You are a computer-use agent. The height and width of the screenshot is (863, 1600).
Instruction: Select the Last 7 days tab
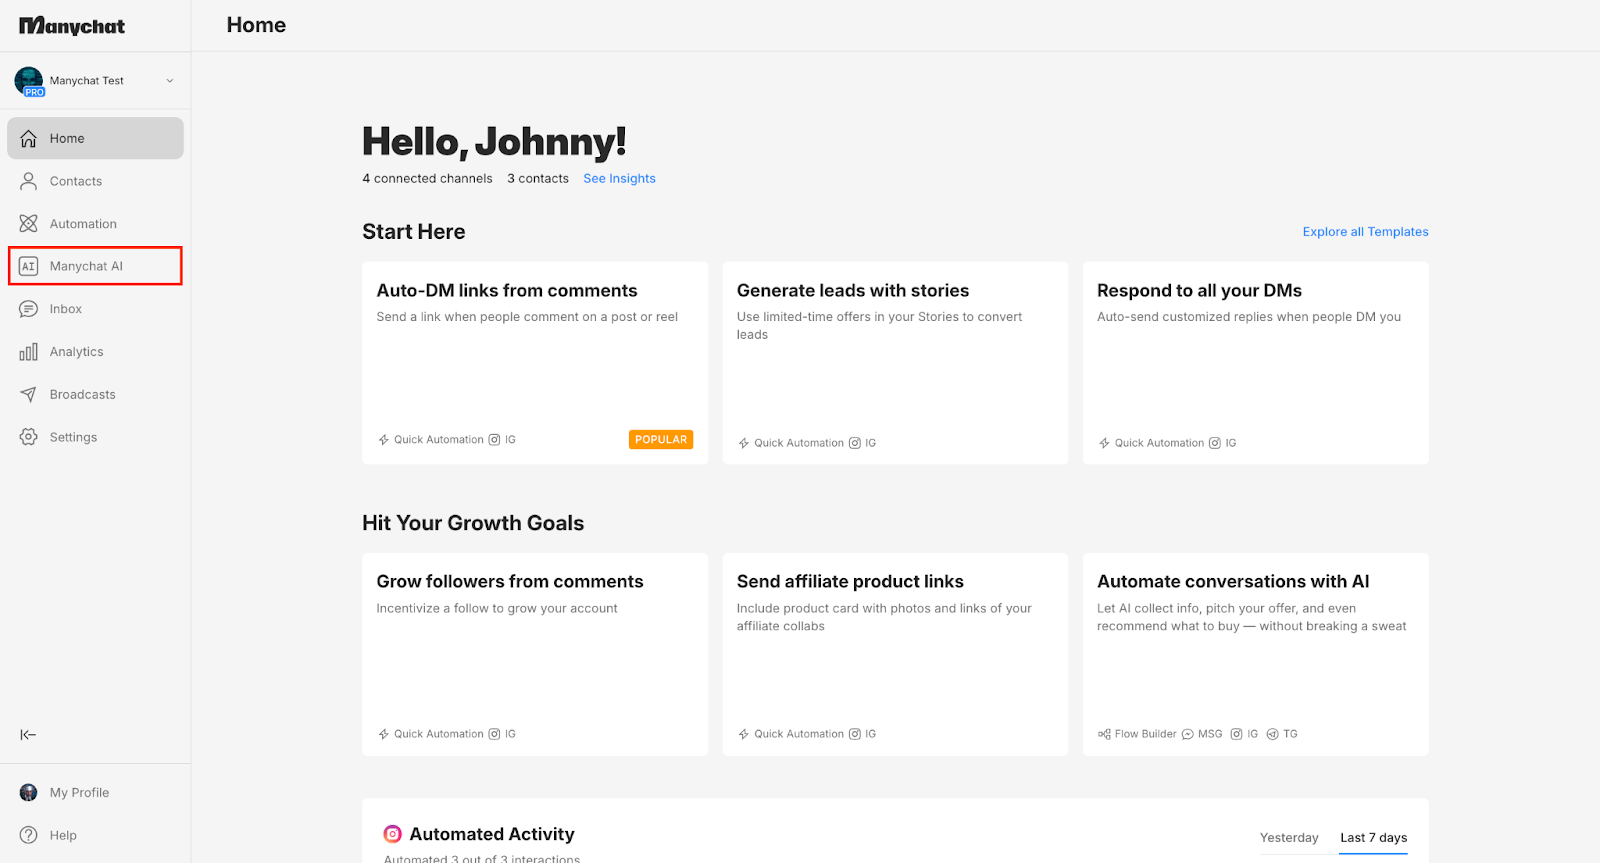pos(1373,838)
